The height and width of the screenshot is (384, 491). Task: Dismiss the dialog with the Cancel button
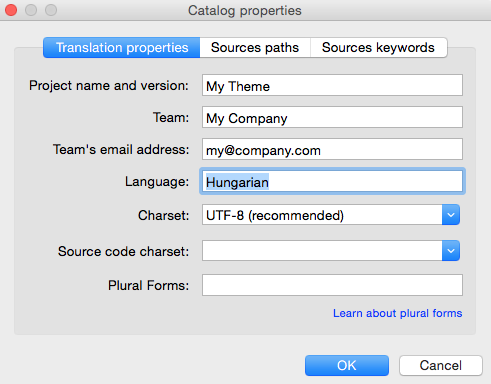(x=441, y=365)
